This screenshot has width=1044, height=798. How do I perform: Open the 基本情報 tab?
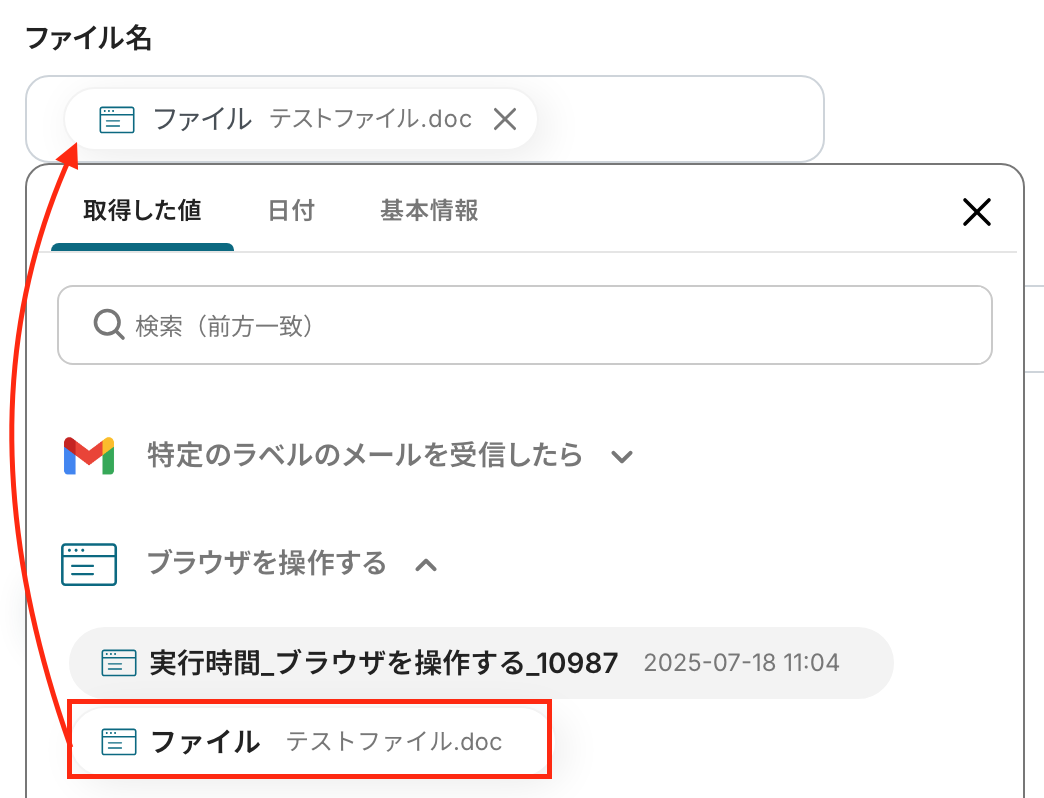click(428, 210)
